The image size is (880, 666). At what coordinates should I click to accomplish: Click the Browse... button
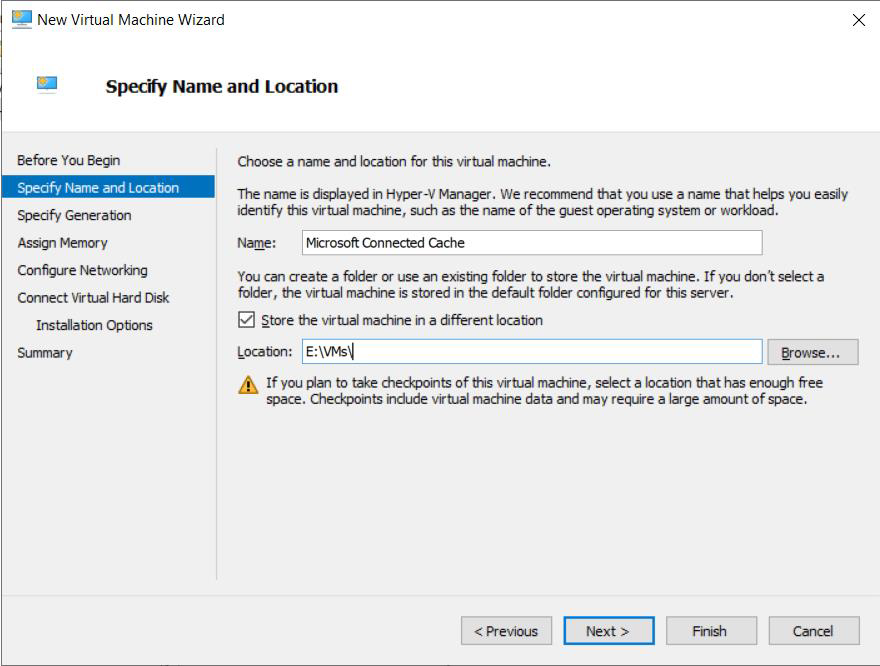coord(813,352)
